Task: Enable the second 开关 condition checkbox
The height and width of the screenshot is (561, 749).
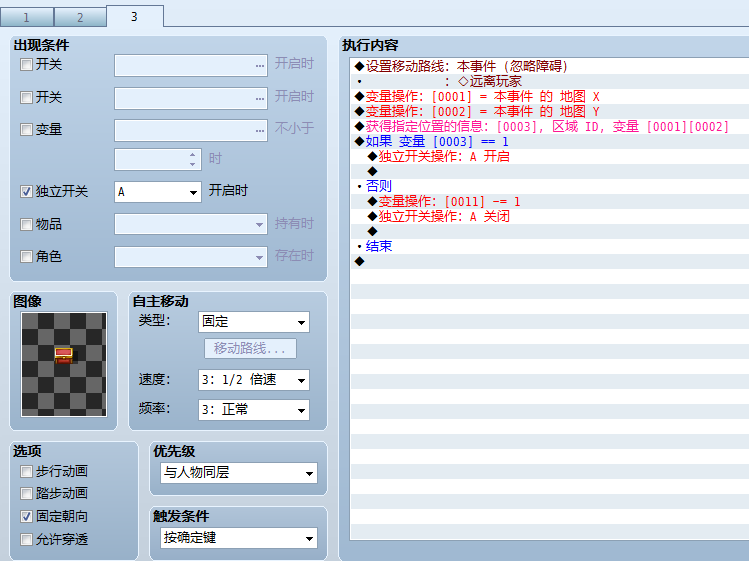Action: coord(26,97)
